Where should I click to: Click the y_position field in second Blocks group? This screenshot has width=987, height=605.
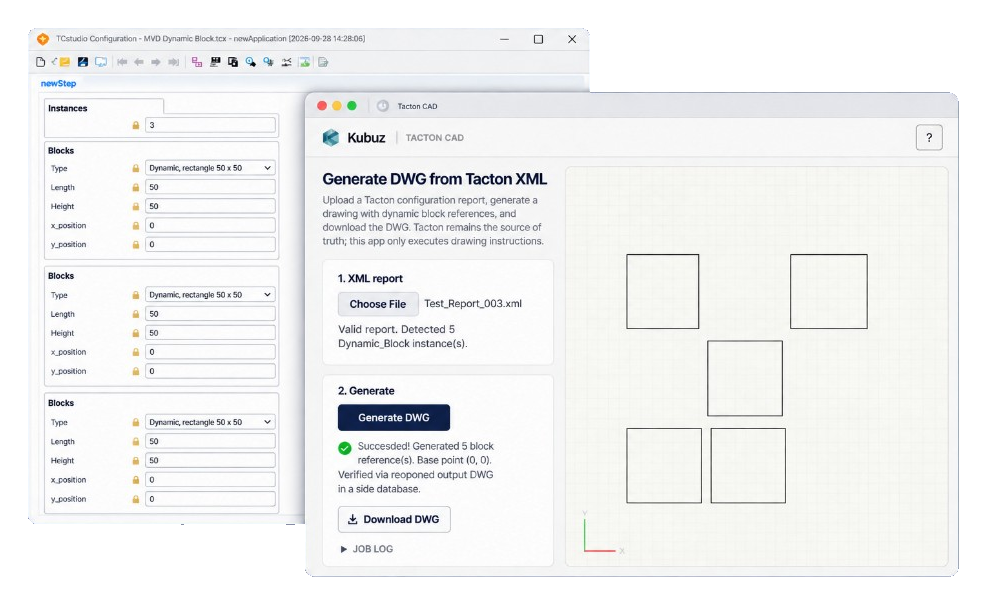pos(210,371)
